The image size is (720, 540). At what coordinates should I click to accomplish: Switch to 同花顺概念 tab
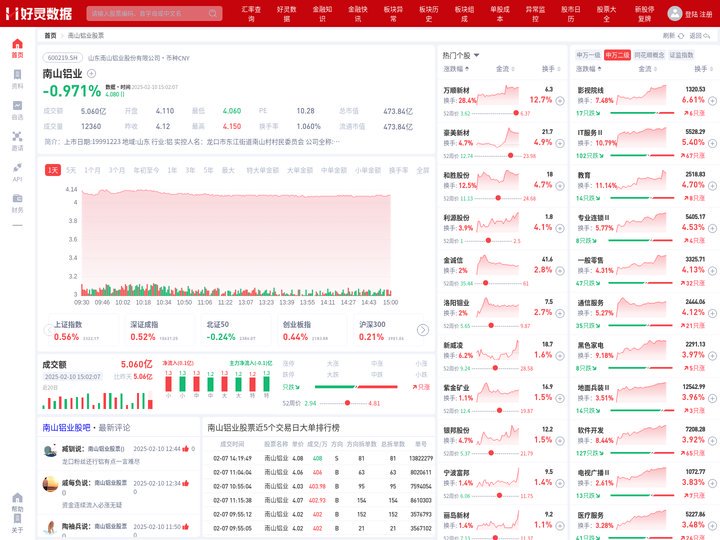pos(649,55)
